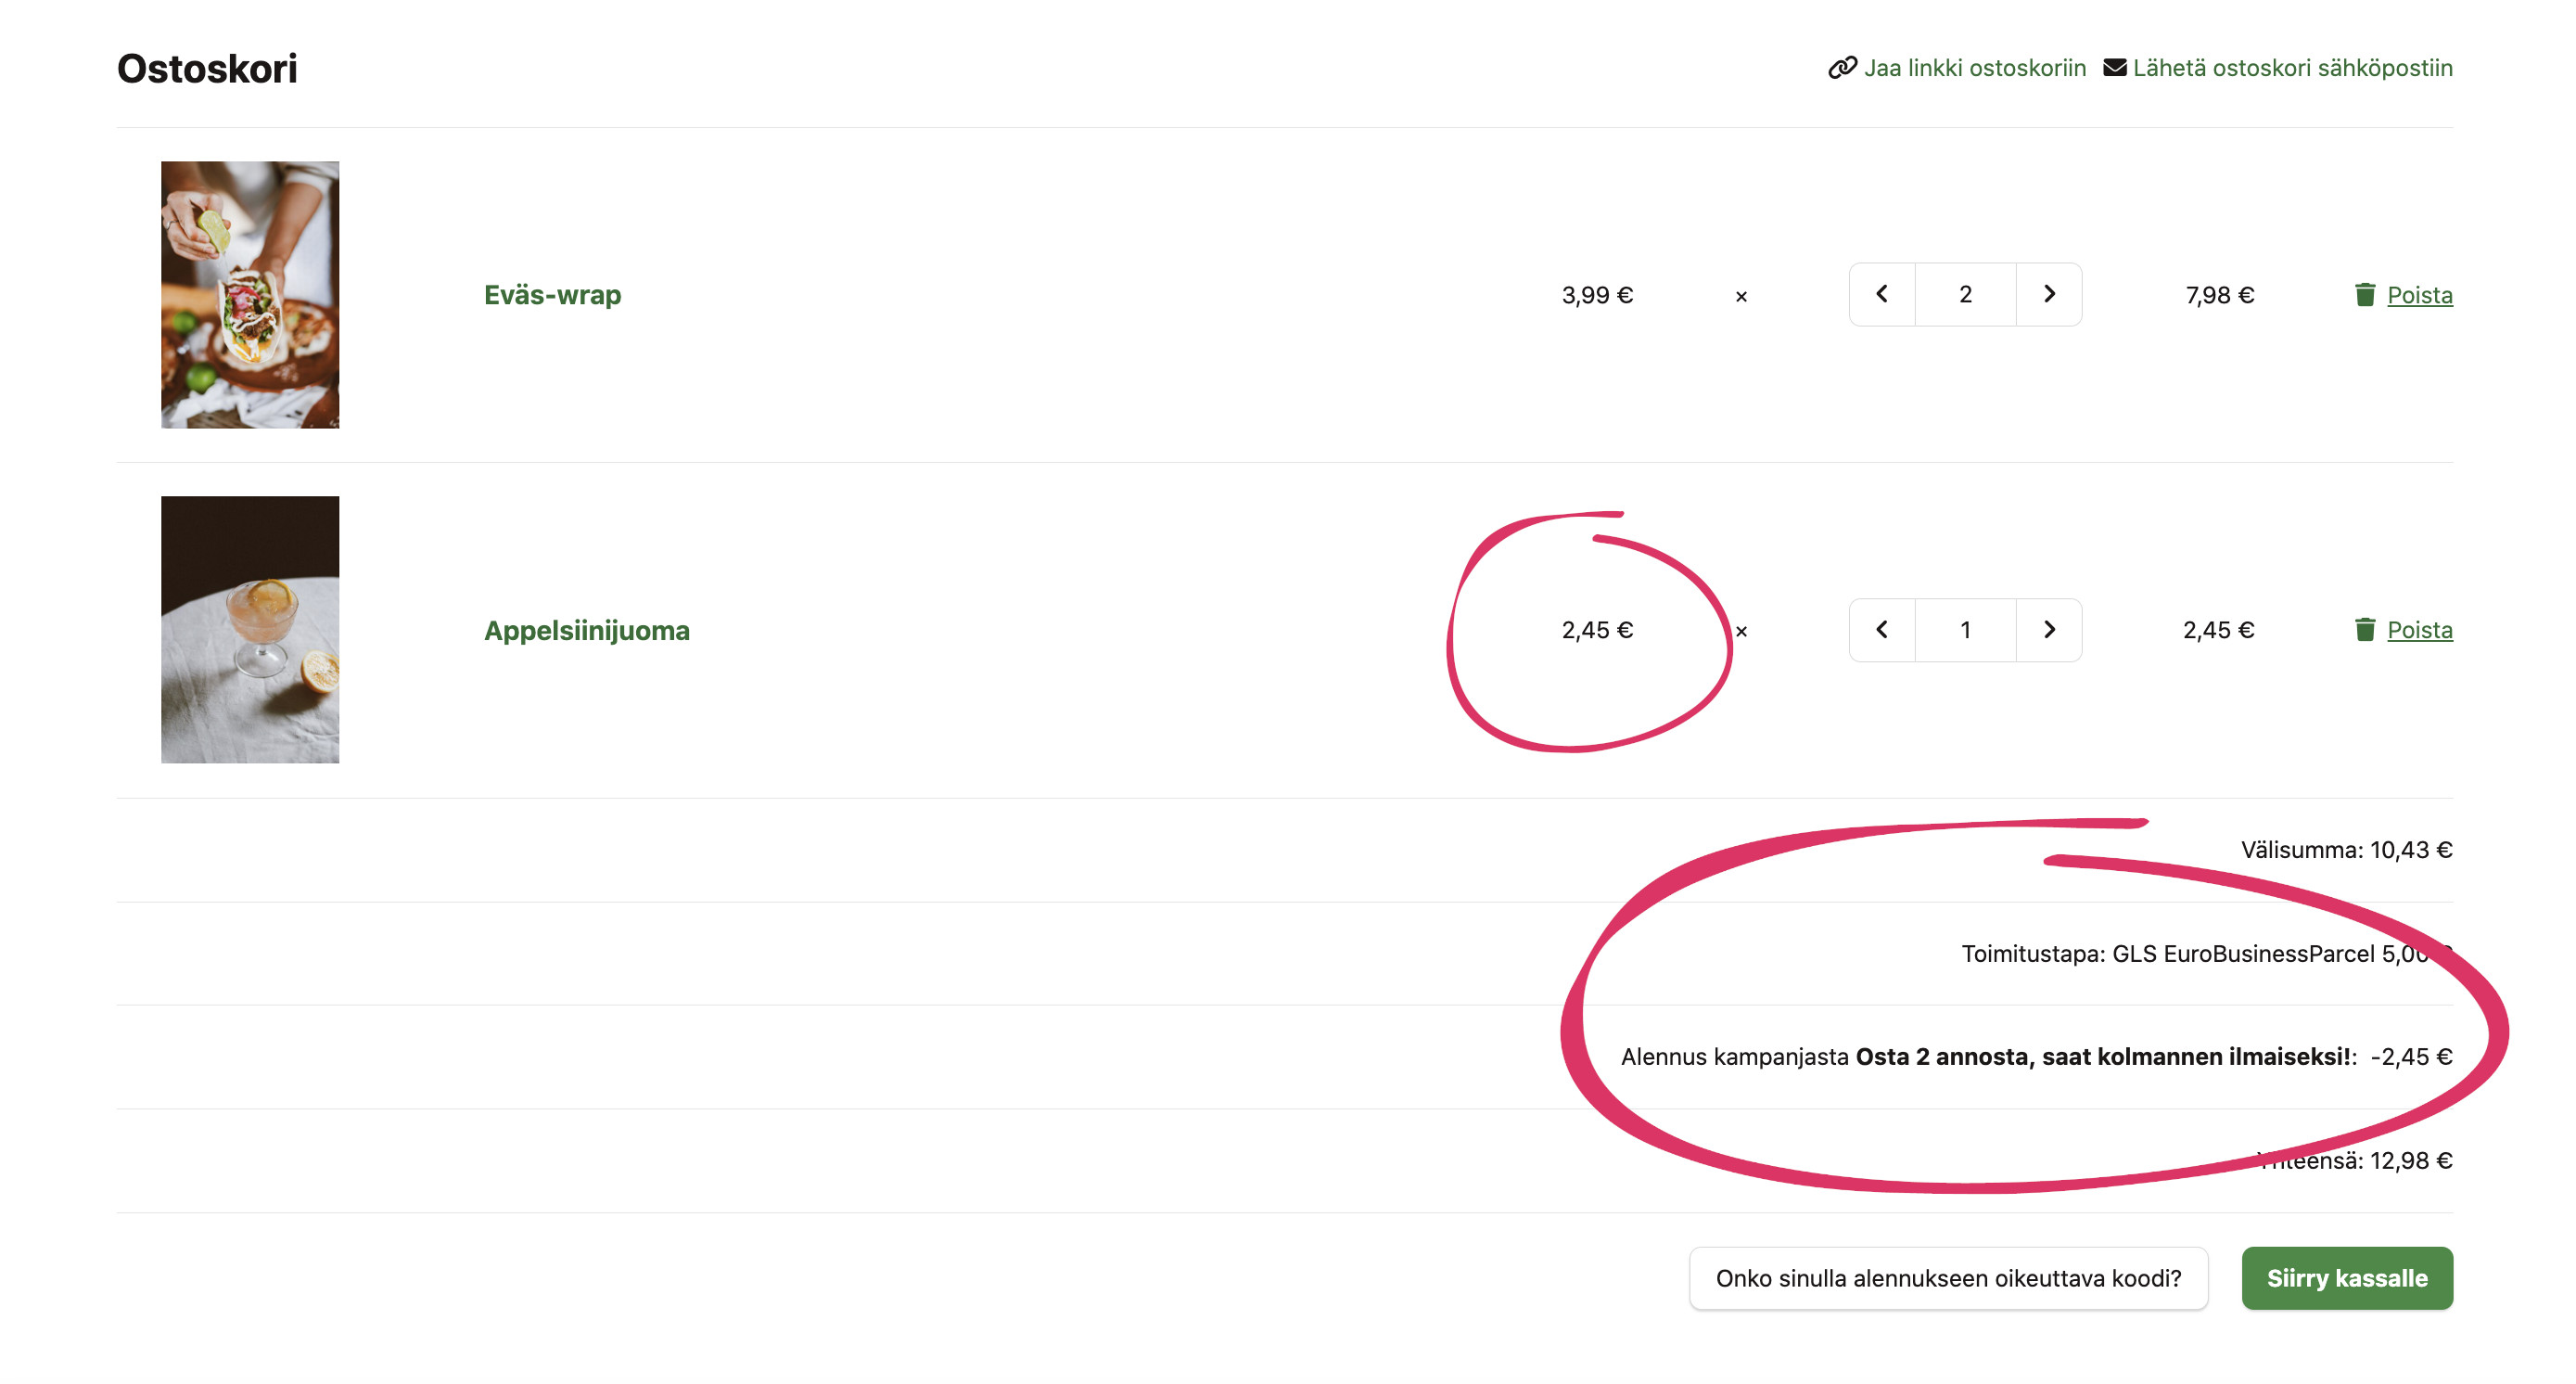
Task: Click the Eväs-wrap quantity field
Action: [1965, 294]
